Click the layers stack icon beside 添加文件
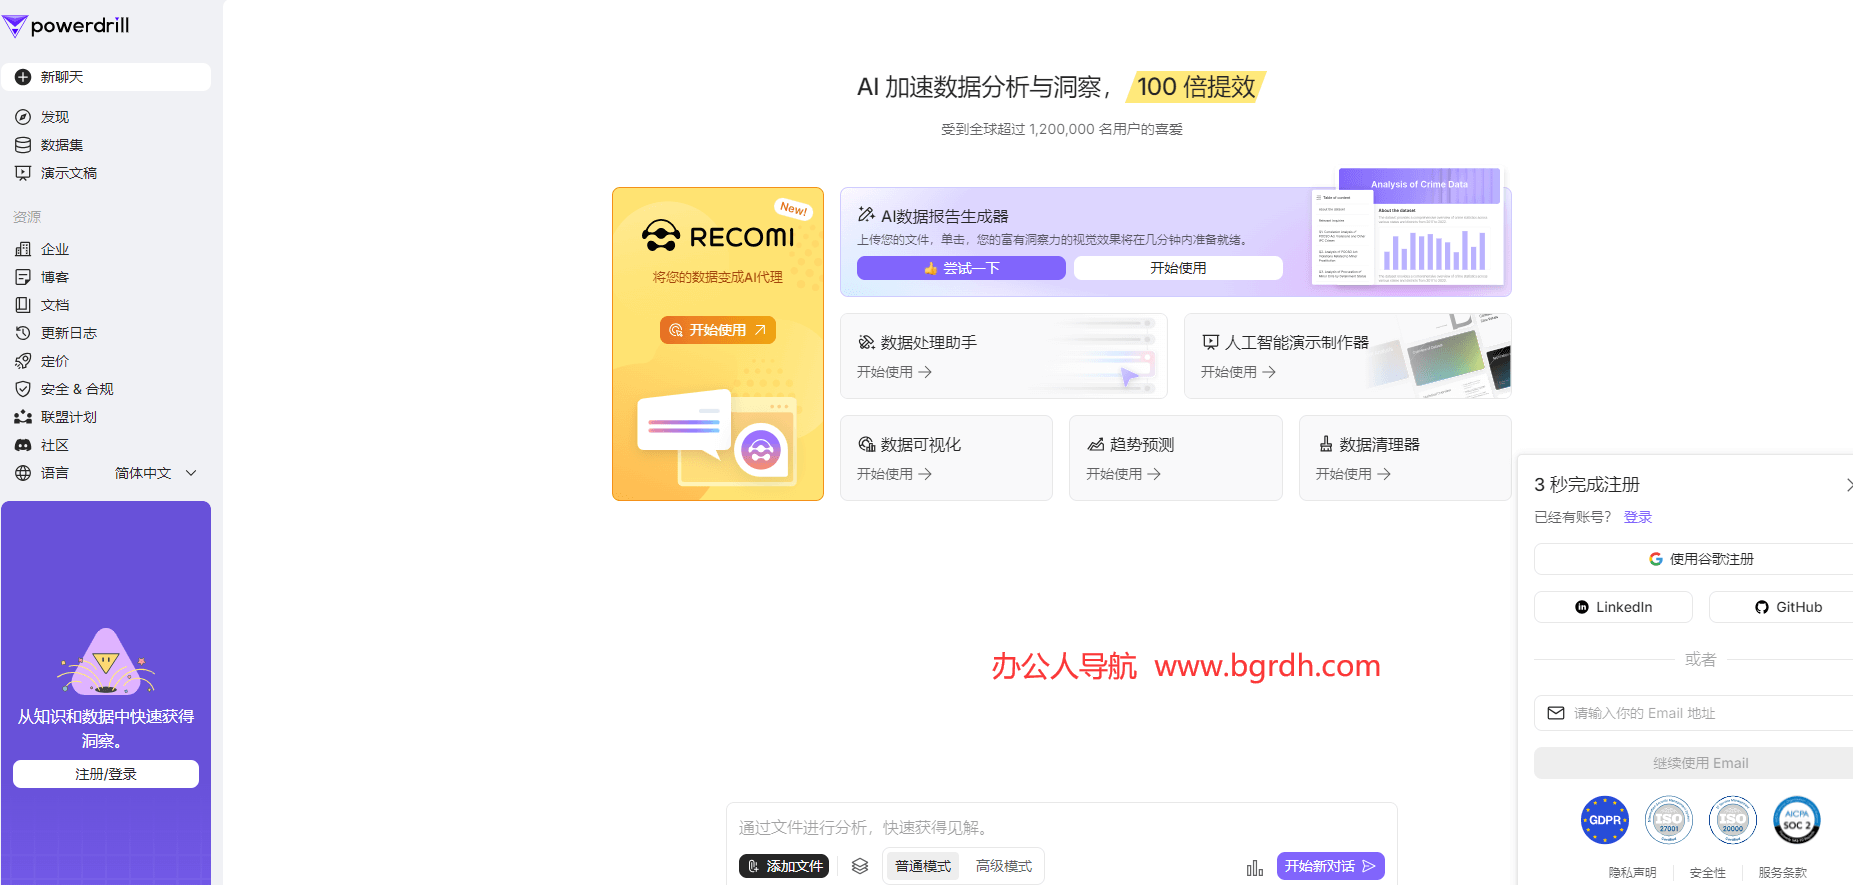The image size is (1853, 885). [x=860, y=866]
